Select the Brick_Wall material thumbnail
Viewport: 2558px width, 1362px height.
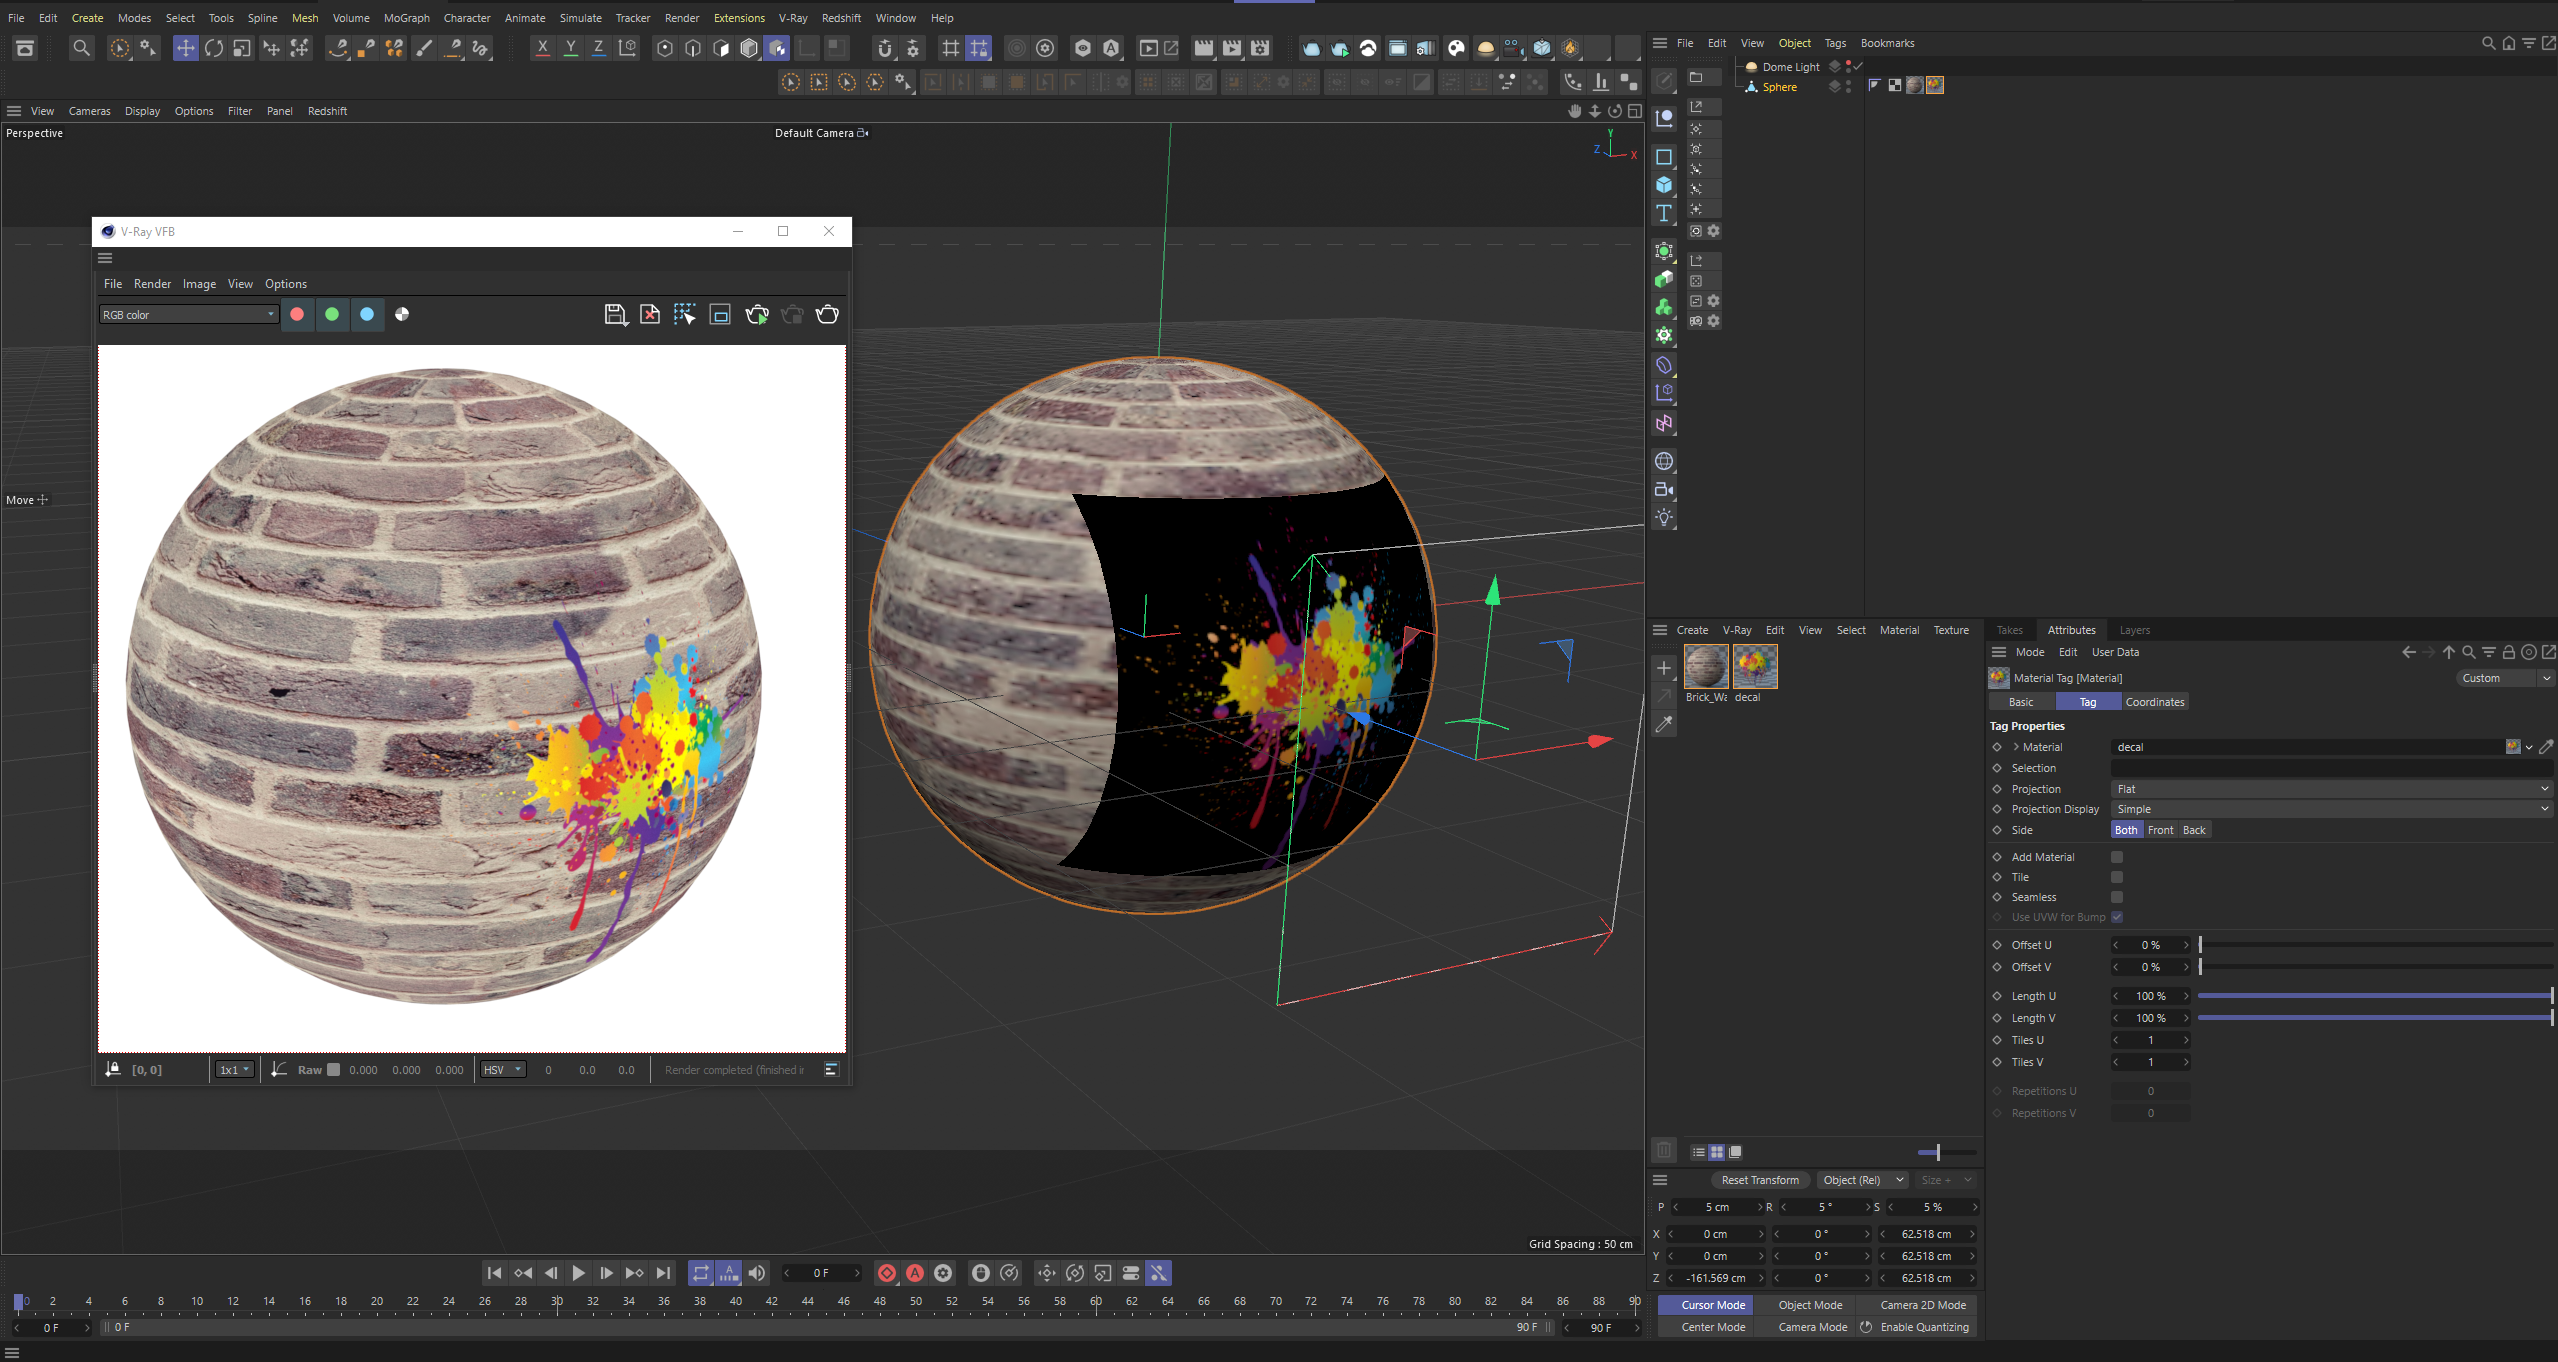coord(1706,666)
